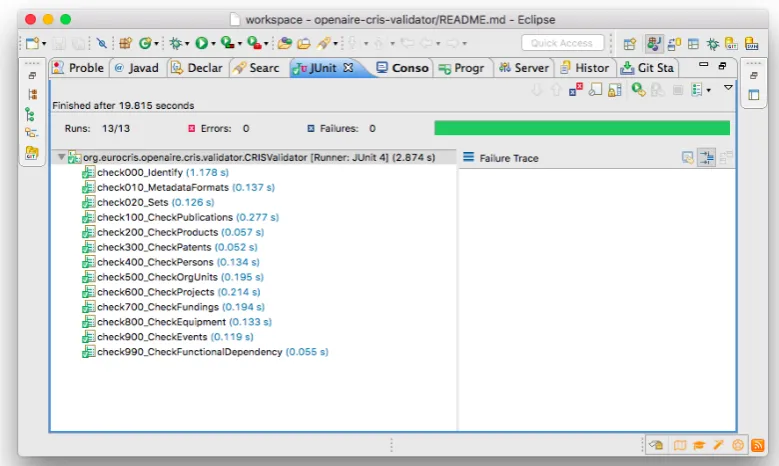
Task: Focus the Quick Access field
Action: point(562,43)
